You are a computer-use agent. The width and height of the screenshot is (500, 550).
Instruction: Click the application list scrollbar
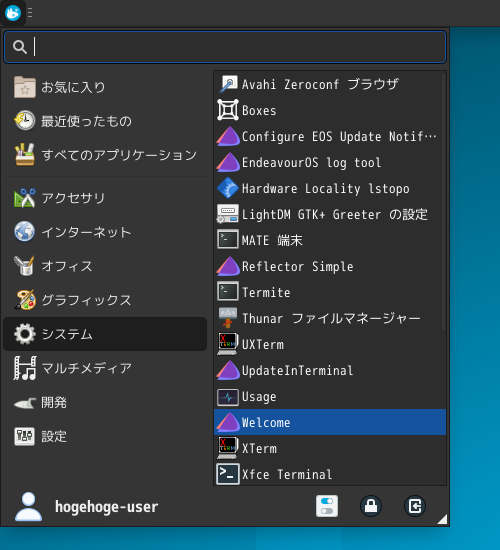point(444,202)
